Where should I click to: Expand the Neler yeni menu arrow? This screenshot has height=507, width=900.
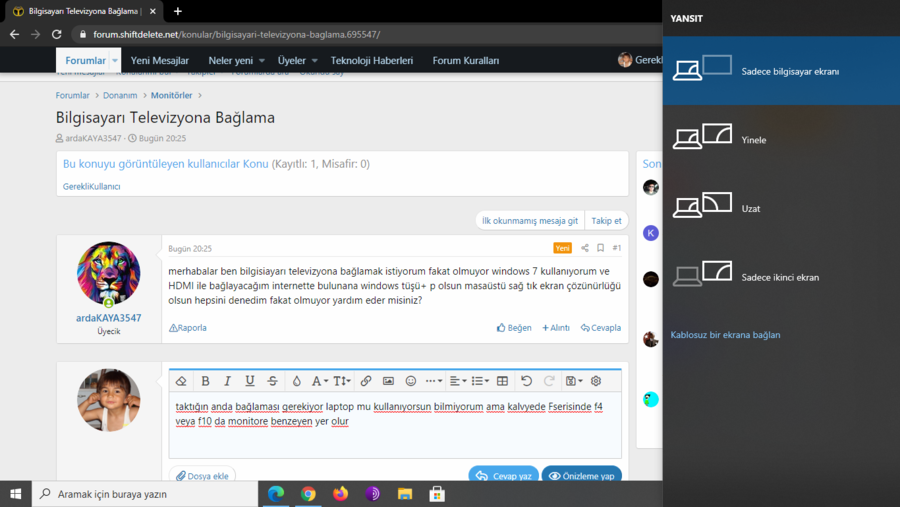click(262, 61)
